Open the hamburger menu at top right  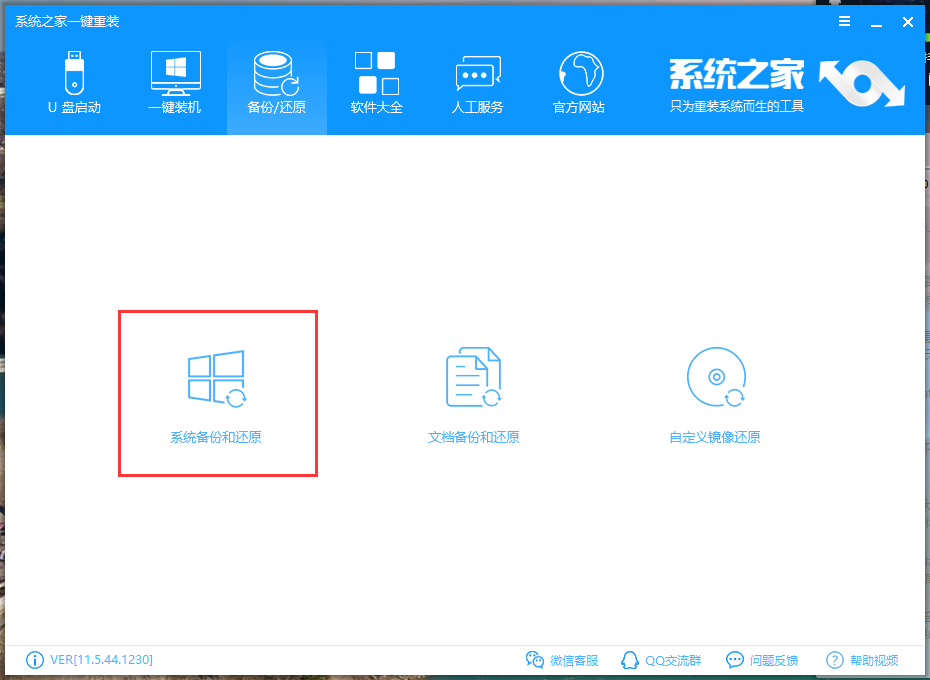point(844,21)
